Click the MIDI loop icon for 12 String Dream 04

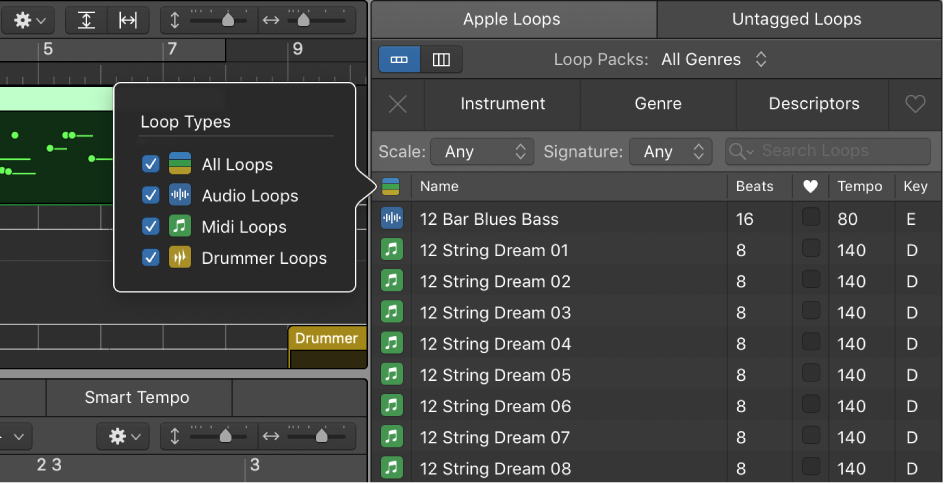coord(392,344)
